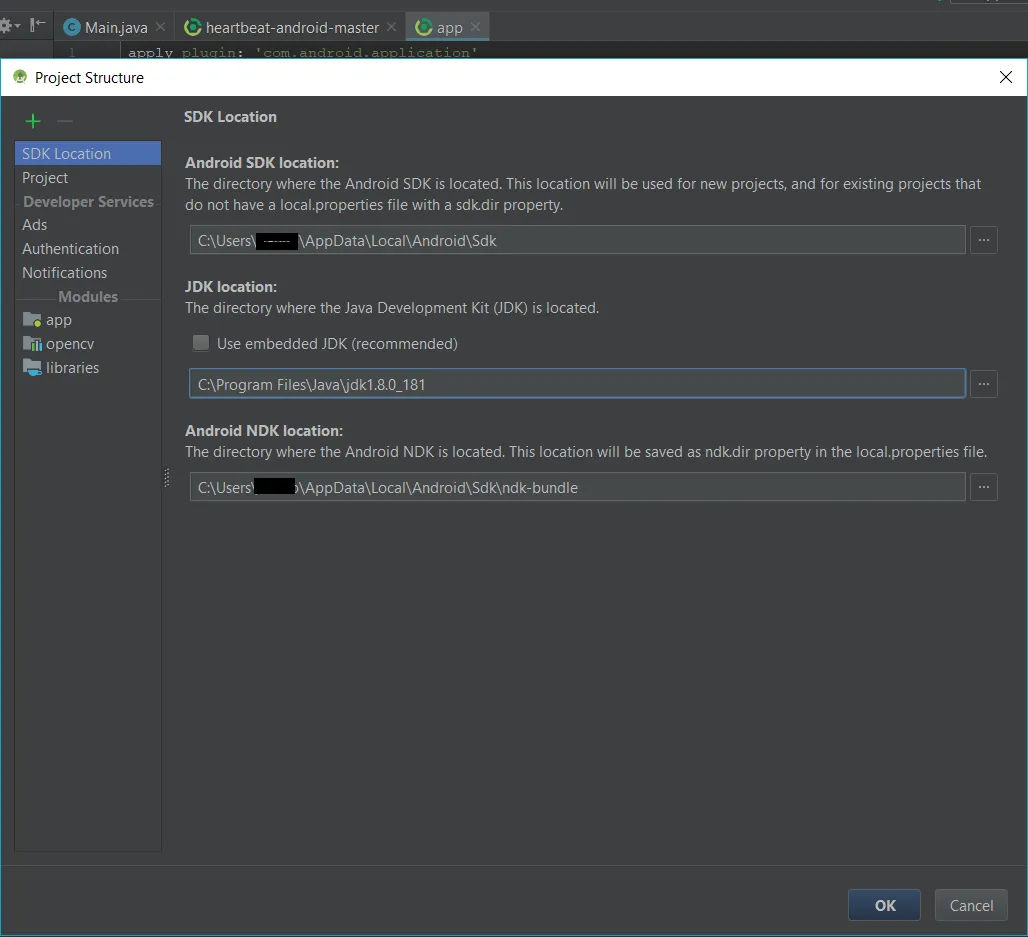Image resolution: width=1028 pixels, height=937 pixels.
Task: Click the heartbeat-android-master gradle icon
Action: 193,27
